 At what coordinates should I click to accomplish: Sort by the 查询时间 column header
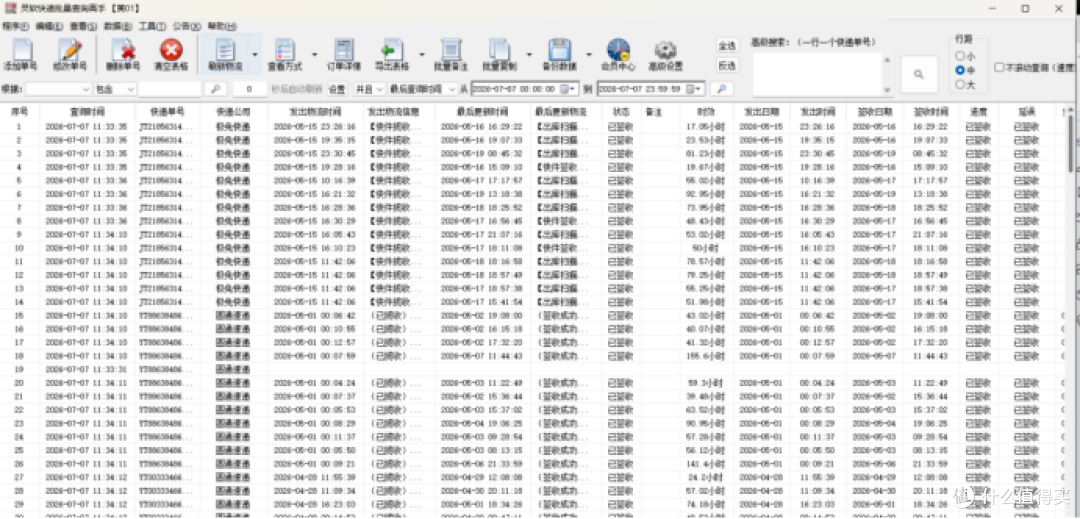[x=87, y=111]
